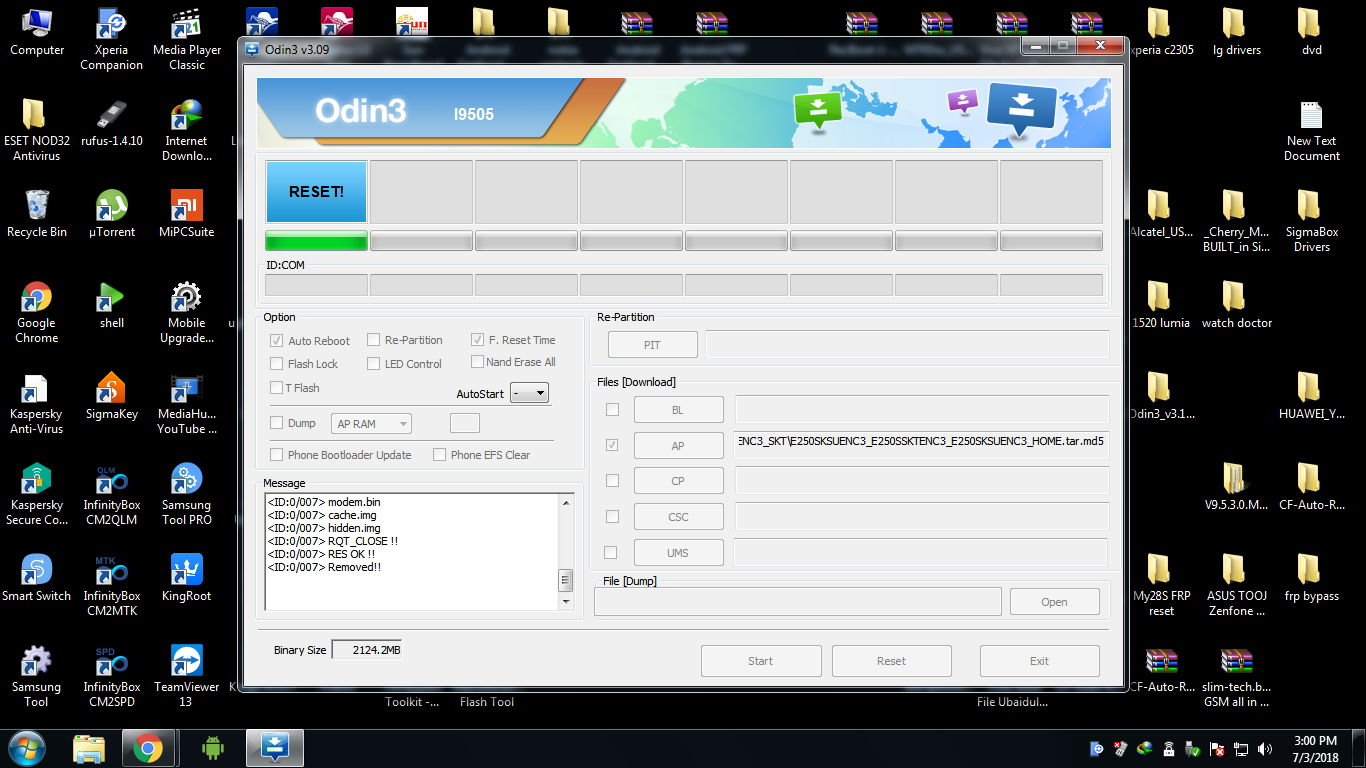This screenshot has width=1366, height=768.
Task: Click the Binary Size value field
Action: (x=367, y=650)
